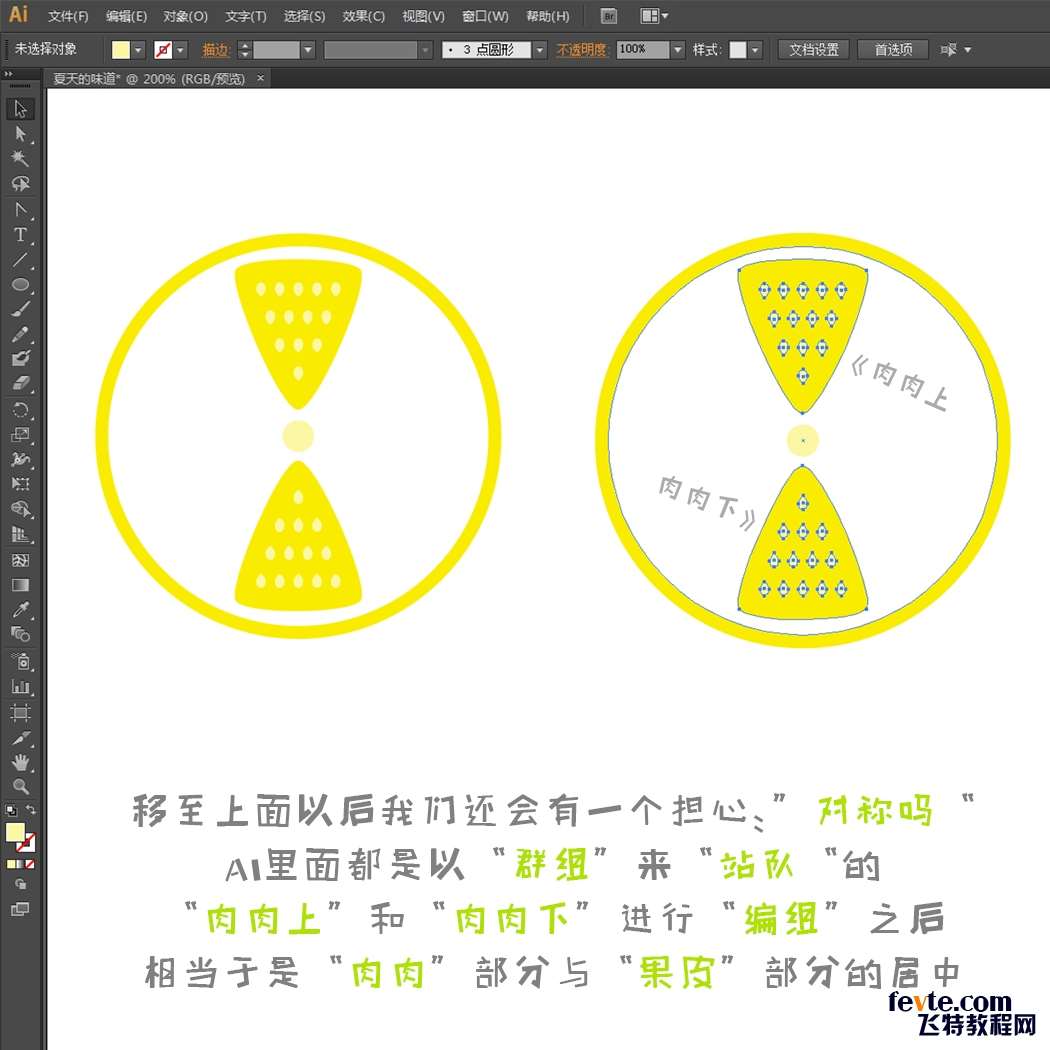The height and width of the screenshot is (1050, 1050).
Task: Click the 首选项 button
Action: click(892, 49)
